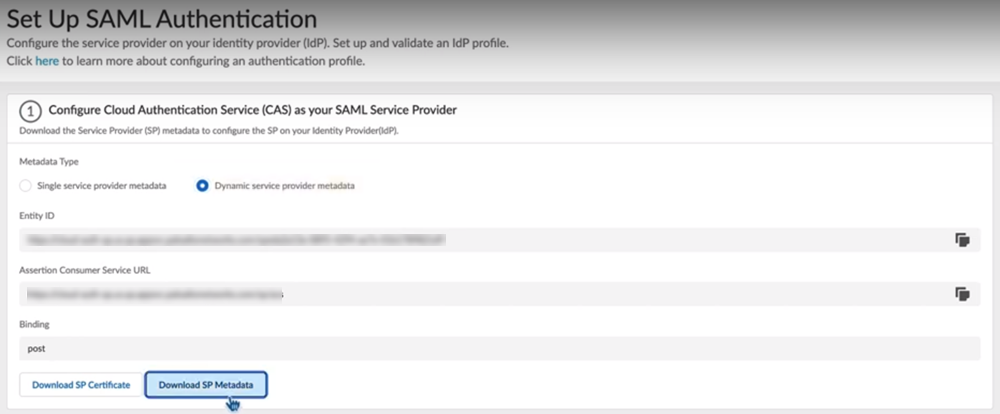Copy the Assertion Consumer Service URL

click(x=962, y=294)
